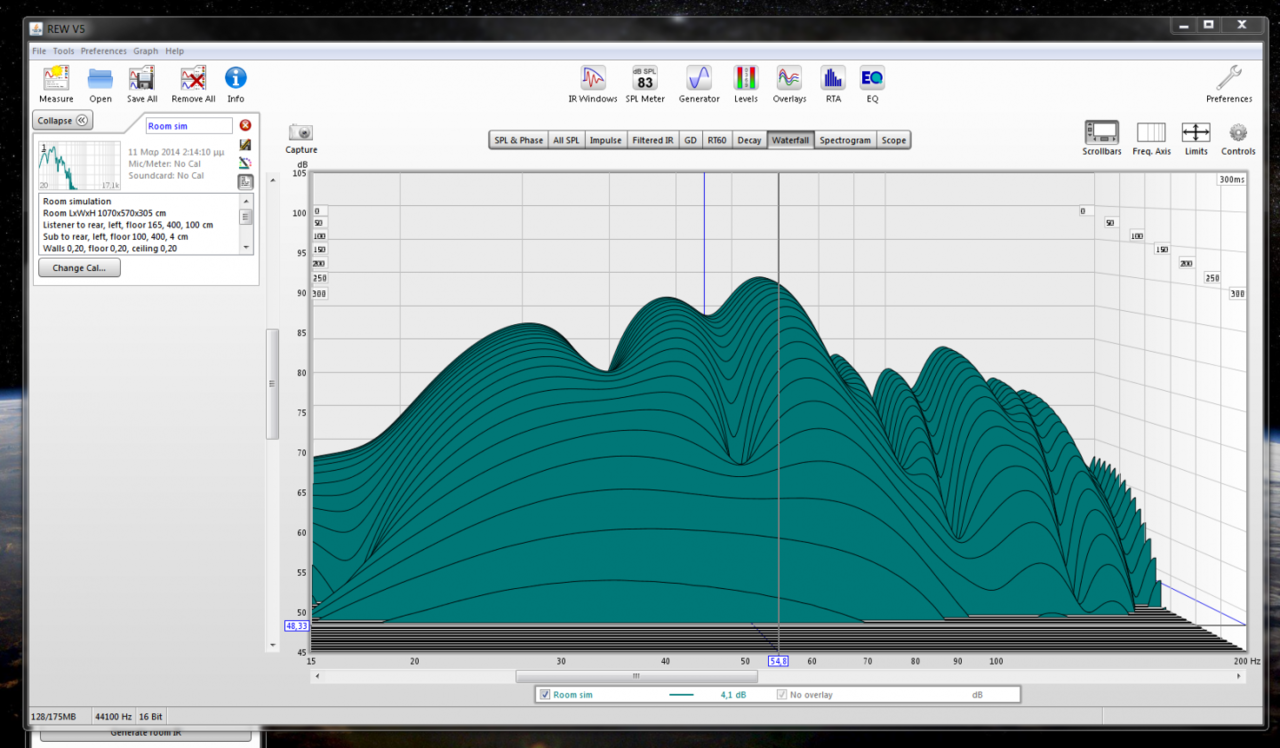Image resolution: width=1280 pixels, height=748 pixels.
Task: Toggle the No overlay checkbox
Action: tap(782, 694)
